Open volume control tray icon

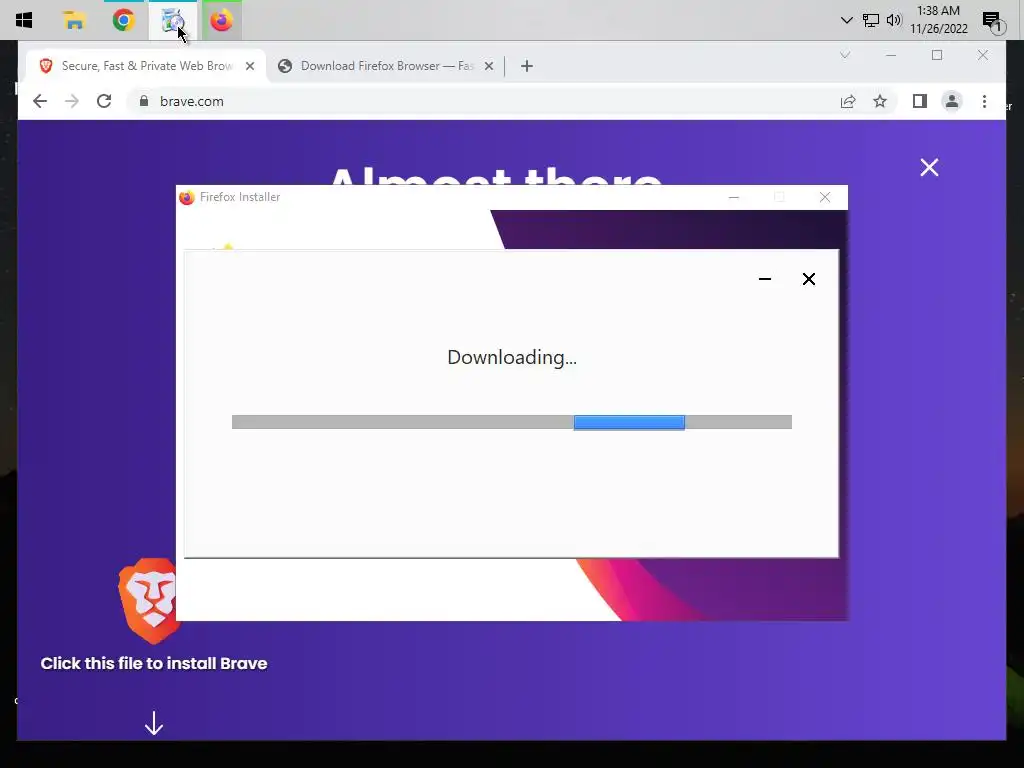tap(894, 20)
